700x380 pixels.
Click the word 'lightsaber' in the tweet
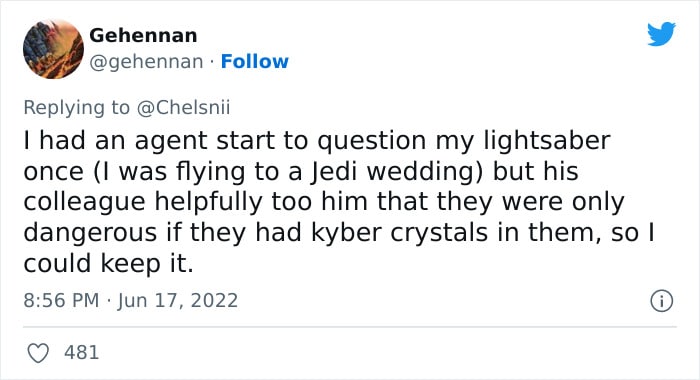(x=547, y=141)
